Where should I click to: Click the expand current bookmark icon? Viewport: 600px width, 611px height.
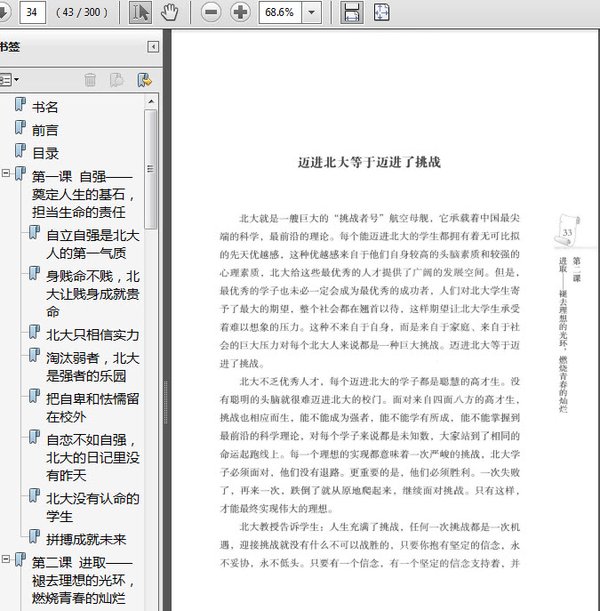point(145,80)
